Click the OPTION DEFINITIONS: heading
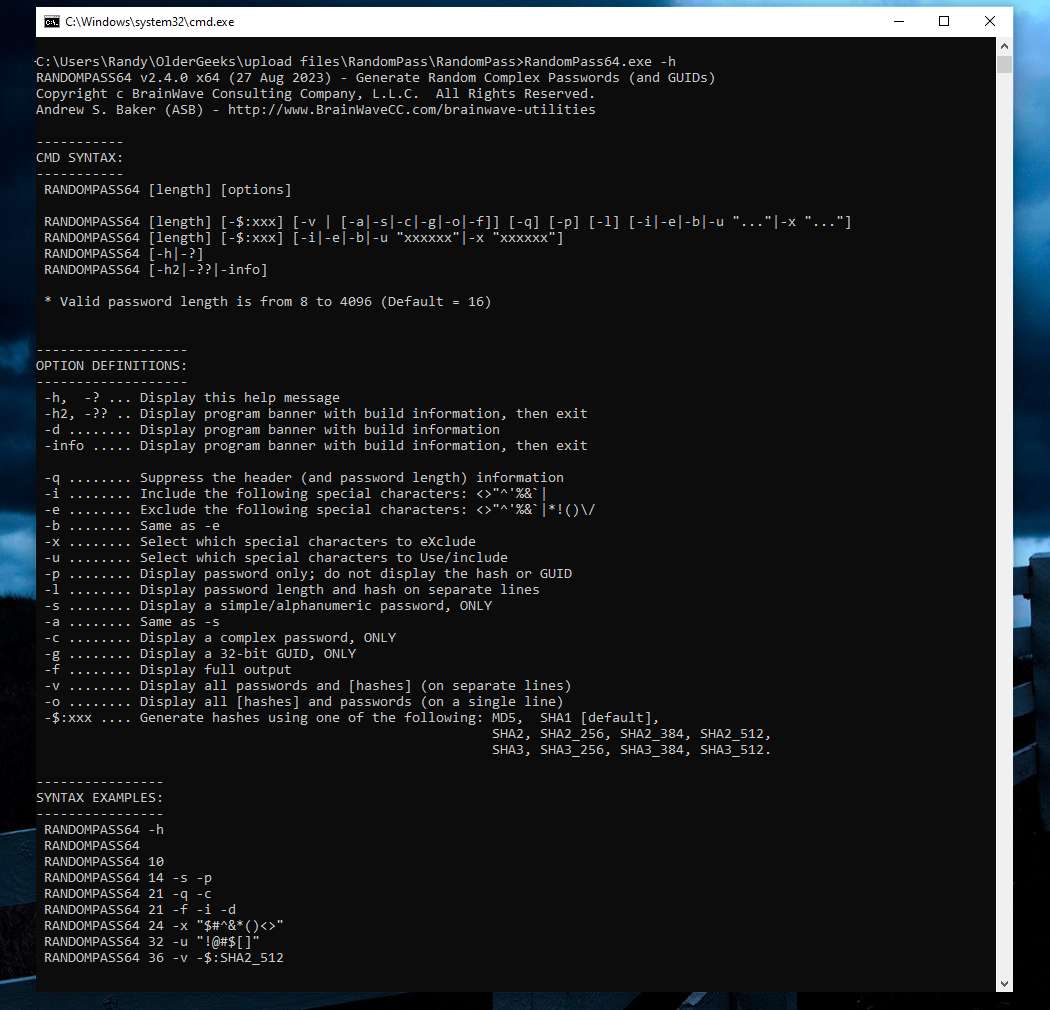The width and height of the screenshot is (1050, 1010). pos(112,366)
